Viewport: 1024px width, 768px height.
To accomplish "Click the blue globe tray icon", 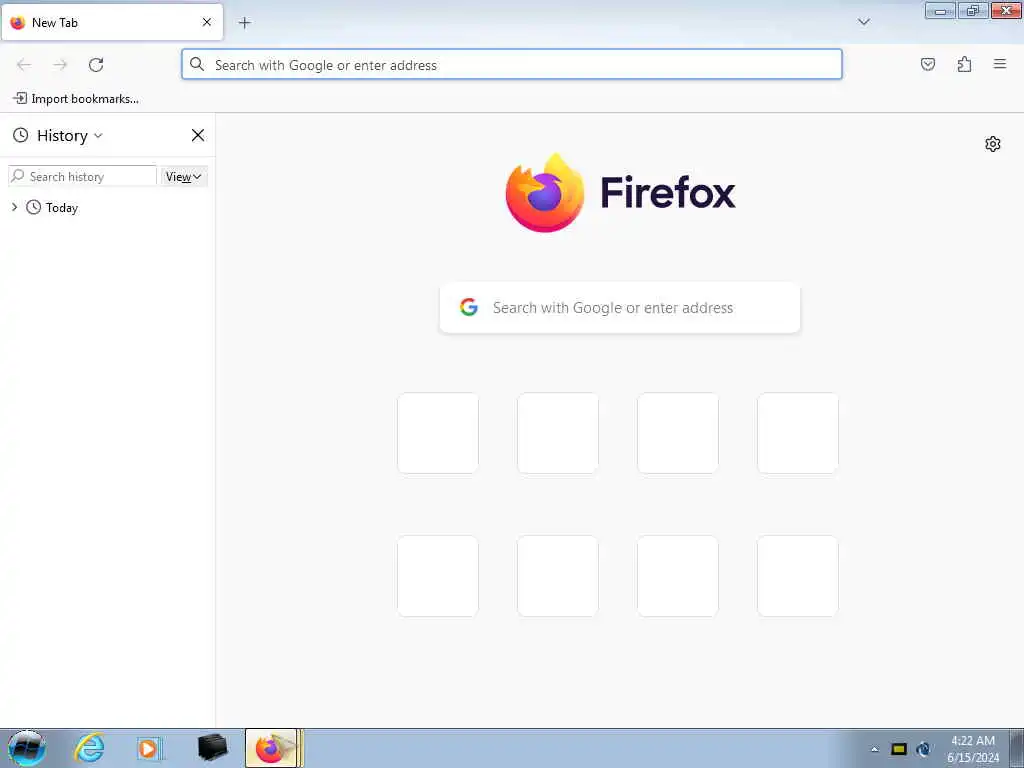I will pyautogui.click(x=923, y=749).
